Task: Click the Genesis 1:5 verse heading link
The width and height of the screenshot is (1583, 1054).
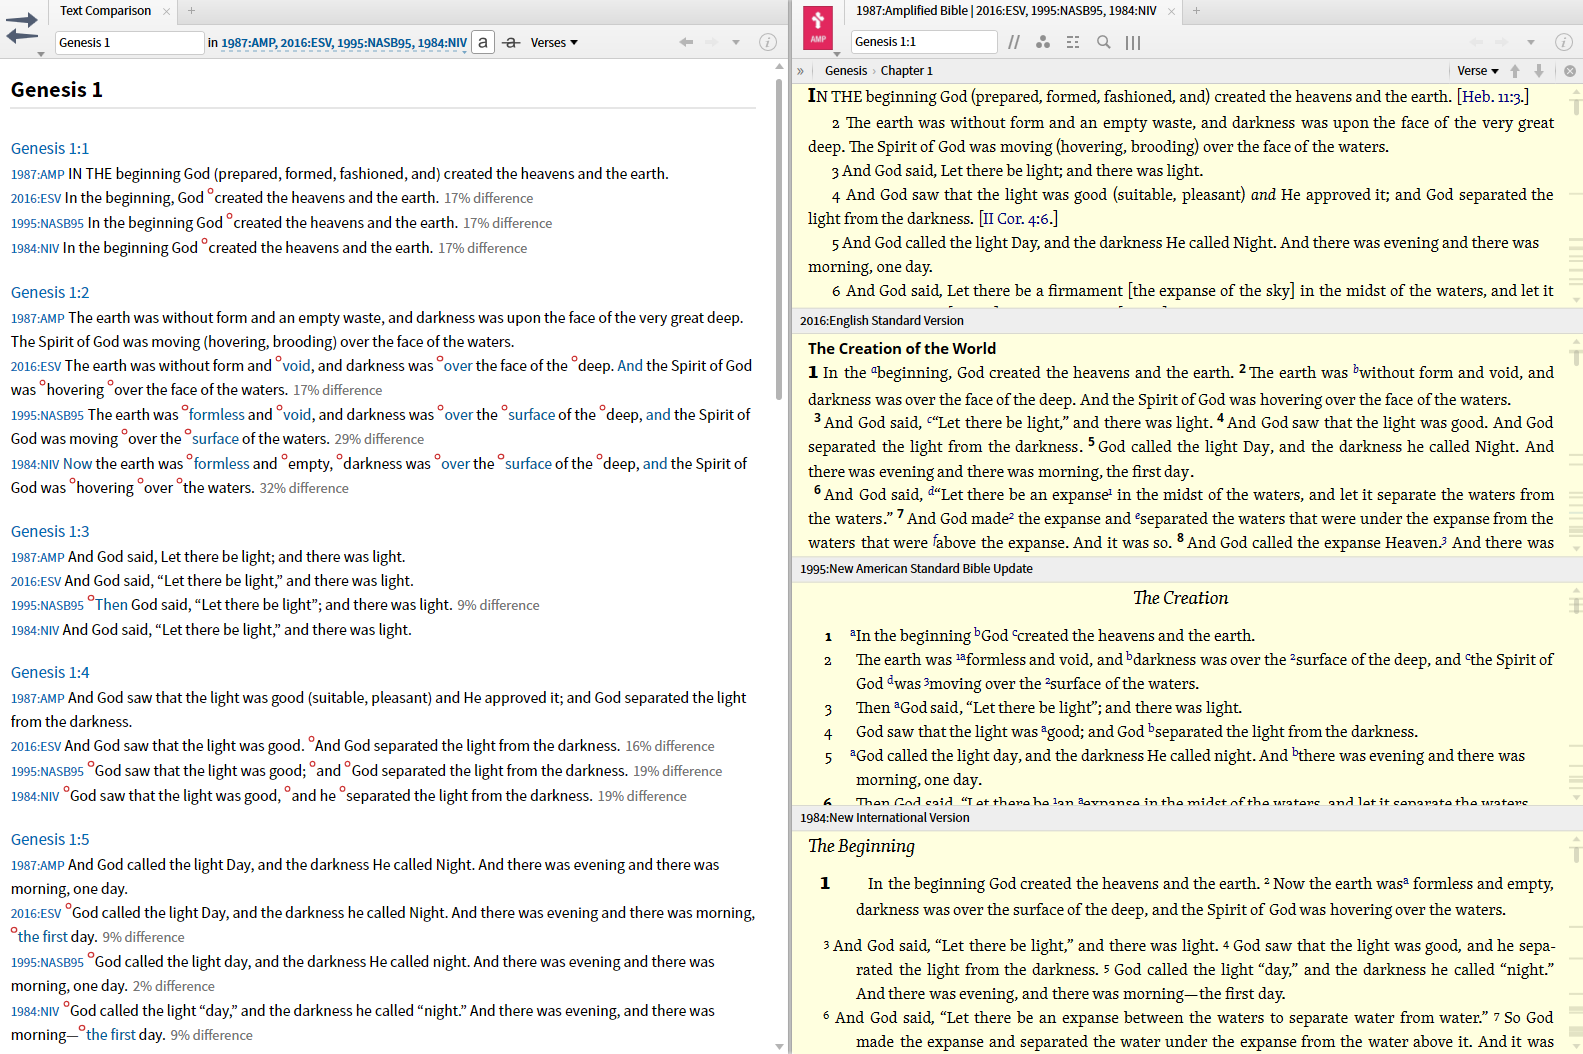Action: 50,839
